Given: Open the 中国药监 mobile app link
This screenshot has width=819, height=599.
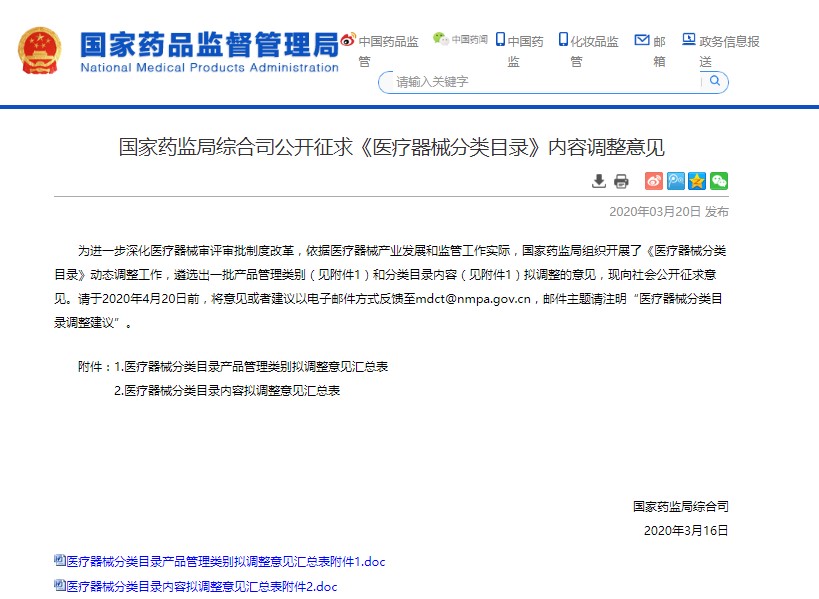Looking at the screenshot, I should (x=523, y=50).
